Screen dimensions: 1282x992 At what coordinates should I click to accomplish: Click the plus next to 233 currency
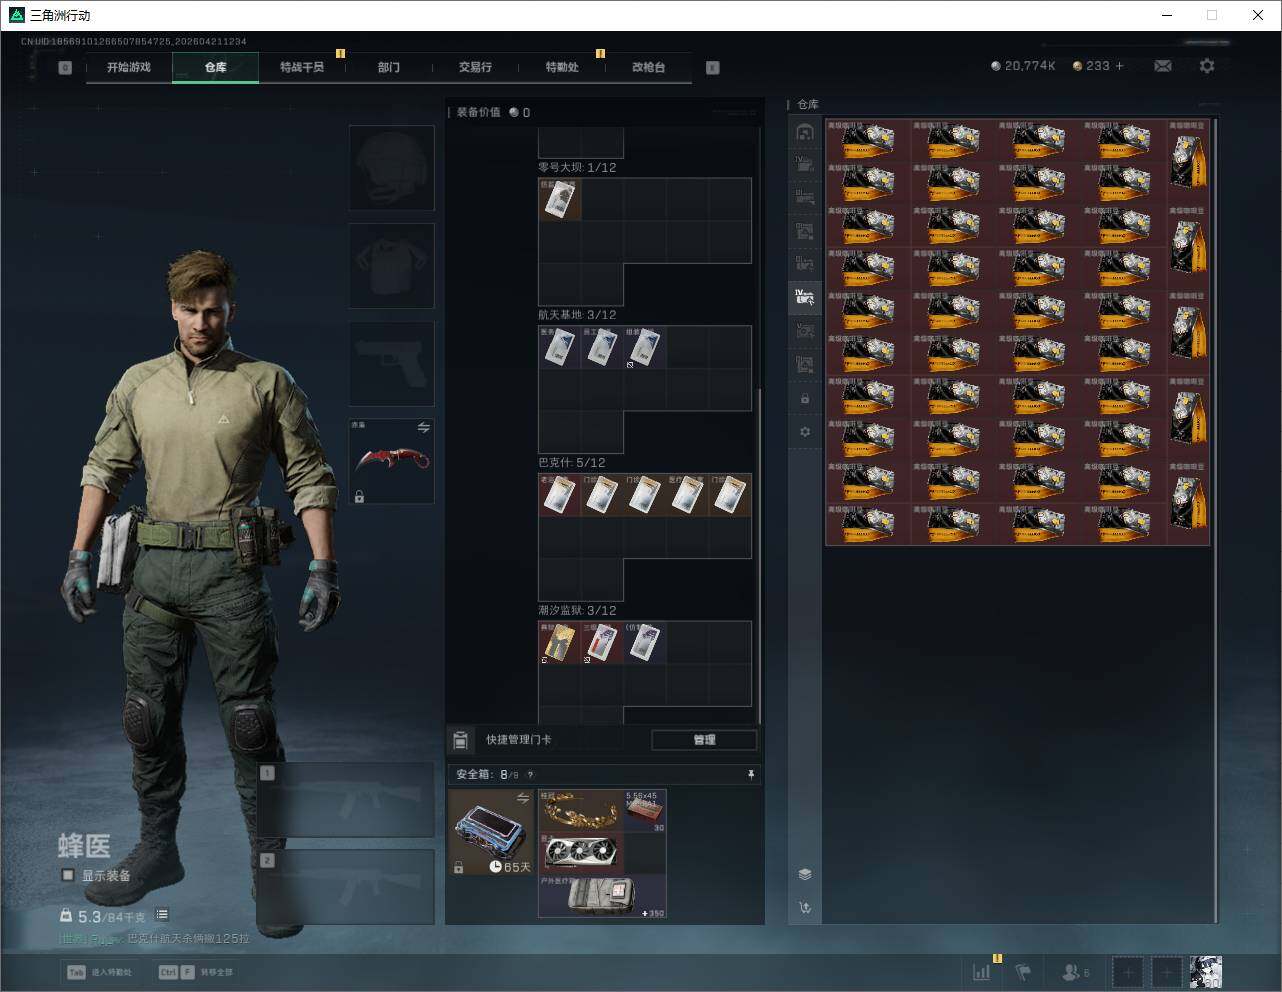click(x=1119, y=66)
